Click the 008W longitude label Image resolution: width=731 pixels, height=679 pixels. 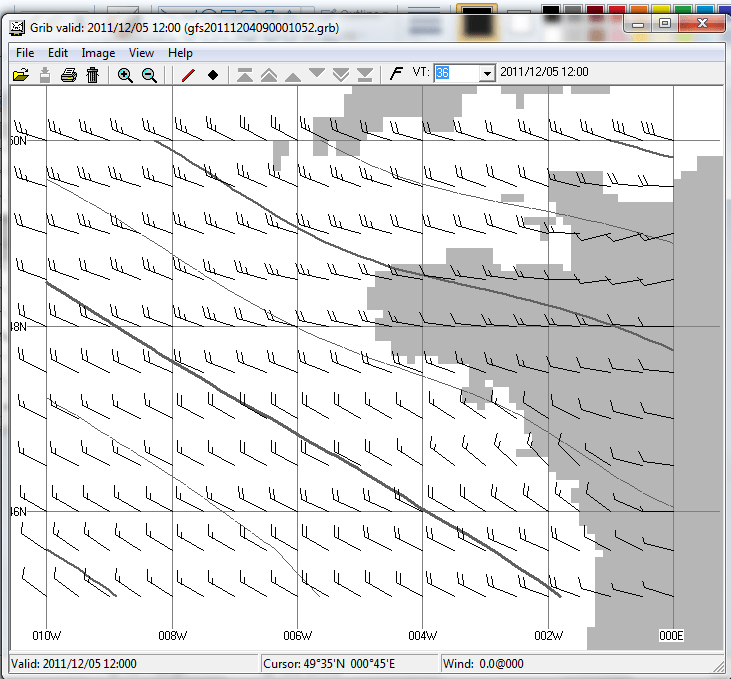pyautogui.click(x=172, y=636)
